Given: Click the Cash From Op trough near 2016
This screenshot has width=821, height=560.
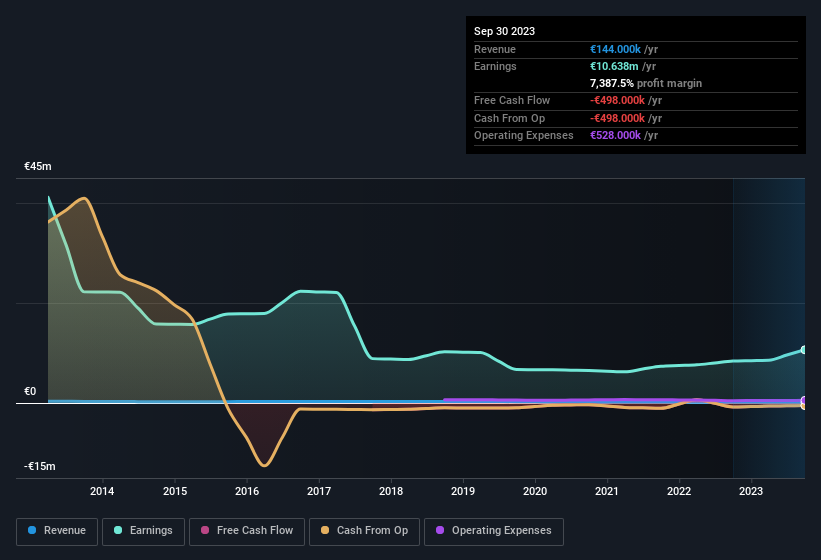Looking at the screenshot, I should point(264,465).
